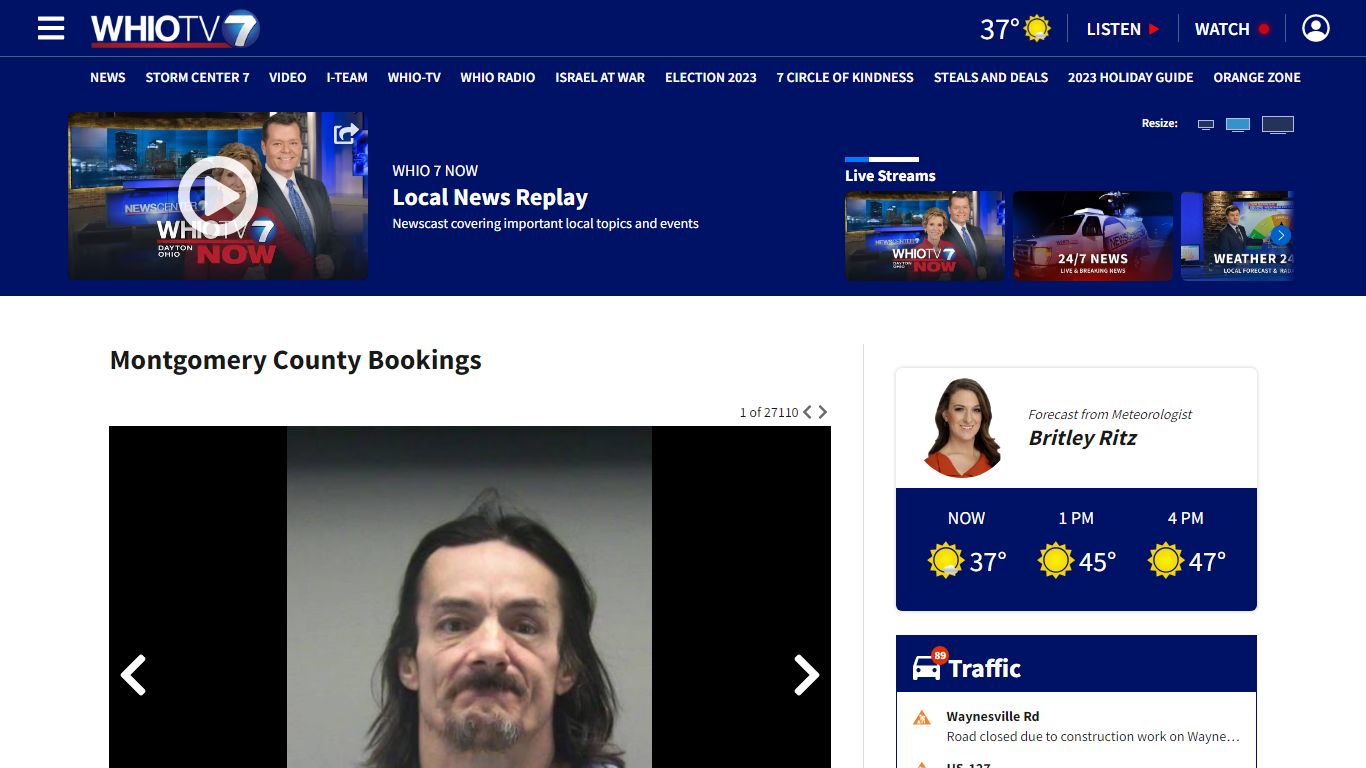Viewport: 1366px width, 768px height.
Task: Click the NOW forecast sun icon
Action: 946,561
